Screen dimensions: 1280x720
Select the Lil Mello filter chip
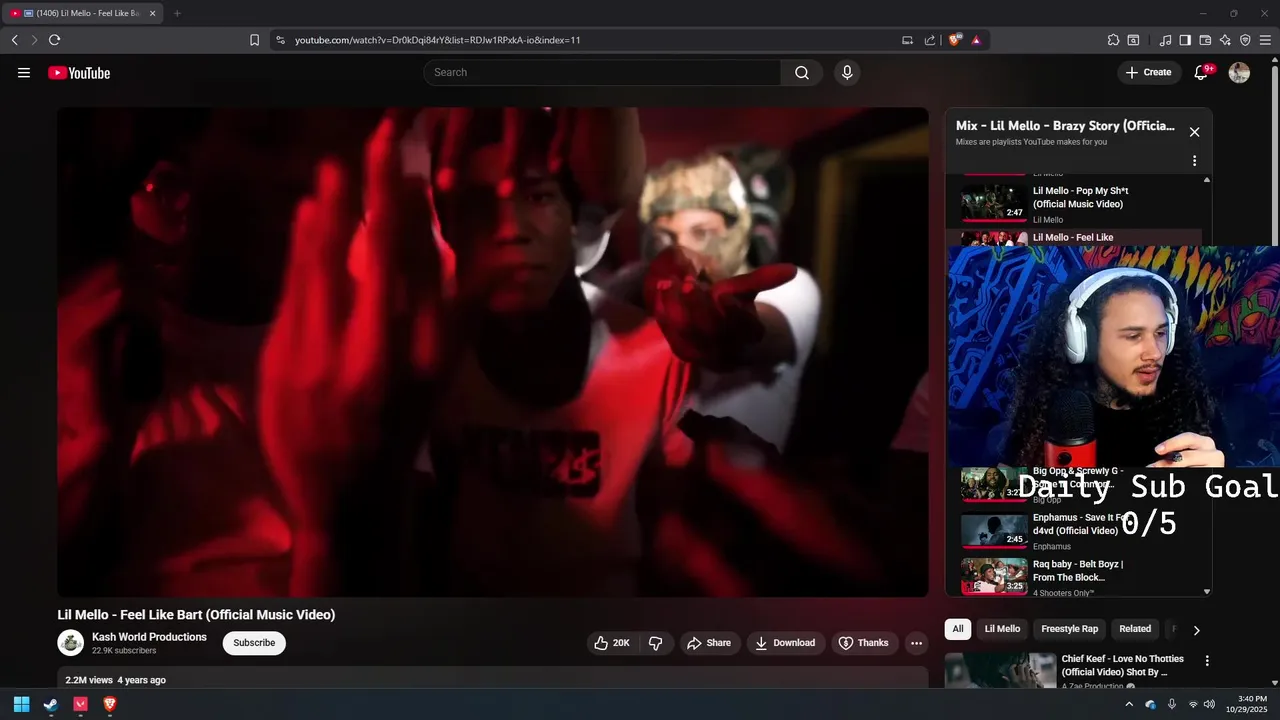(1002, 629)
